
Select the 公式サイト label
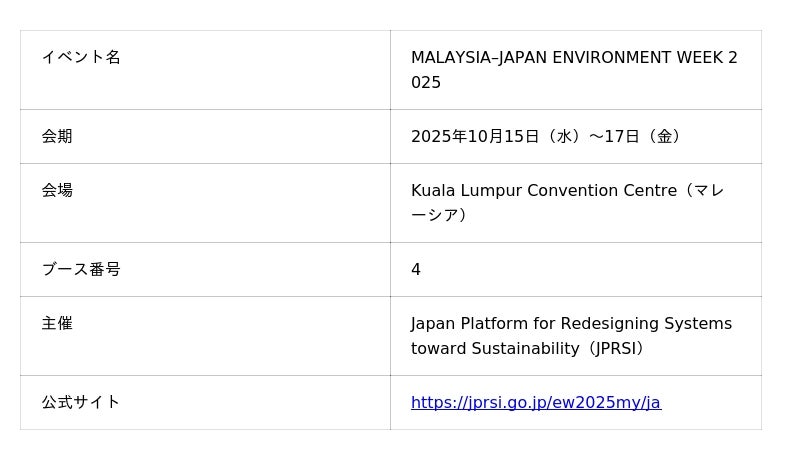pyautogui.click(x=81, y=403)
